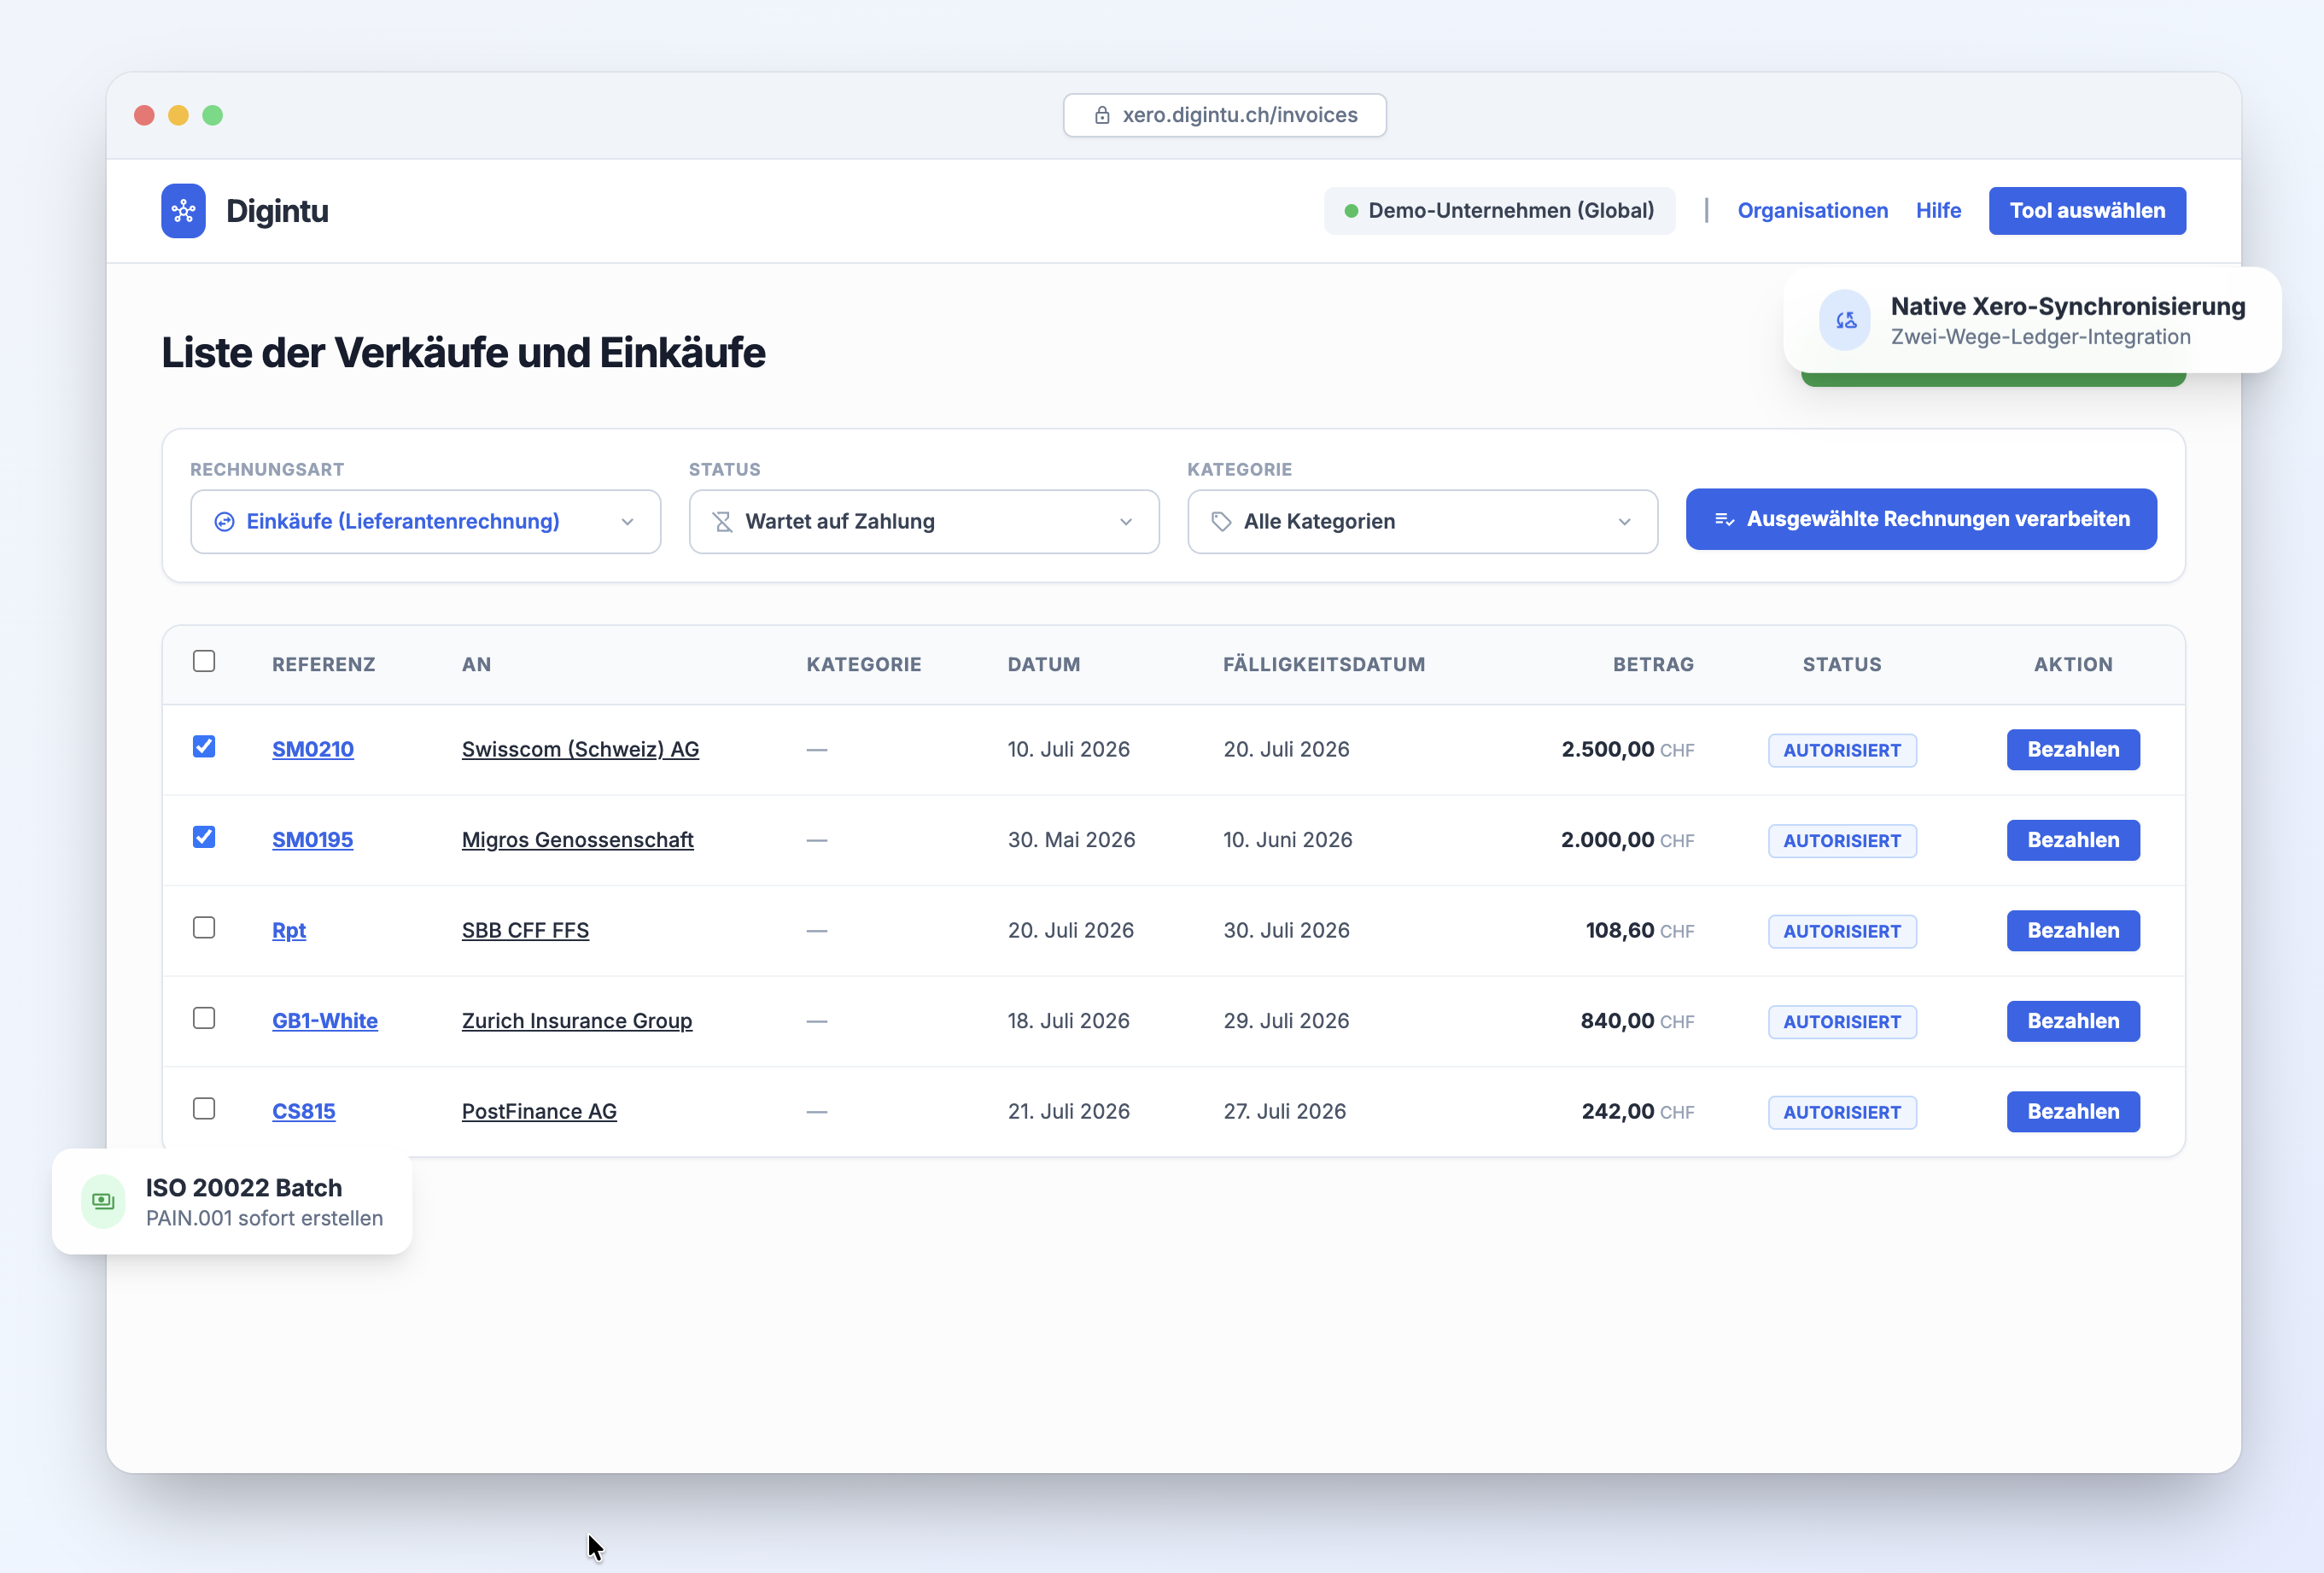The width and height of the screenshot is (2324, 1573).
Task: Click the Einkäufe icon in Rechnungsart filter
Action: [x=224, y=522]
